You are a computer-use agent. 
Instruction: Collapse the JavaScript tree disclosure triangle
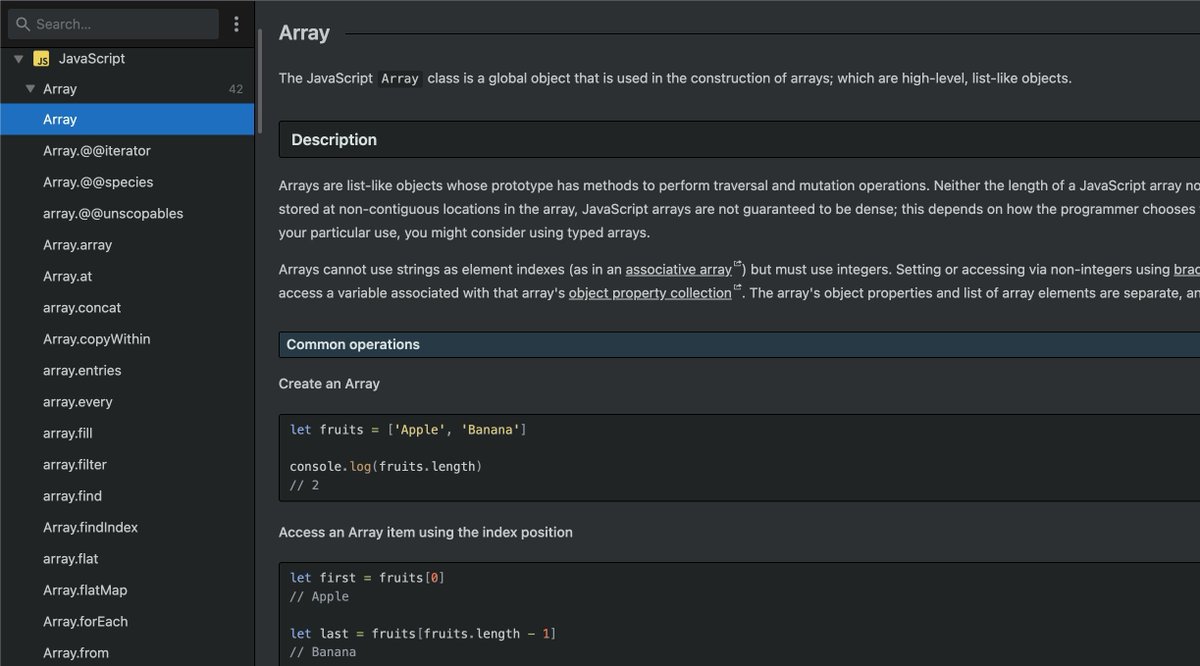(x=18, y=59)
